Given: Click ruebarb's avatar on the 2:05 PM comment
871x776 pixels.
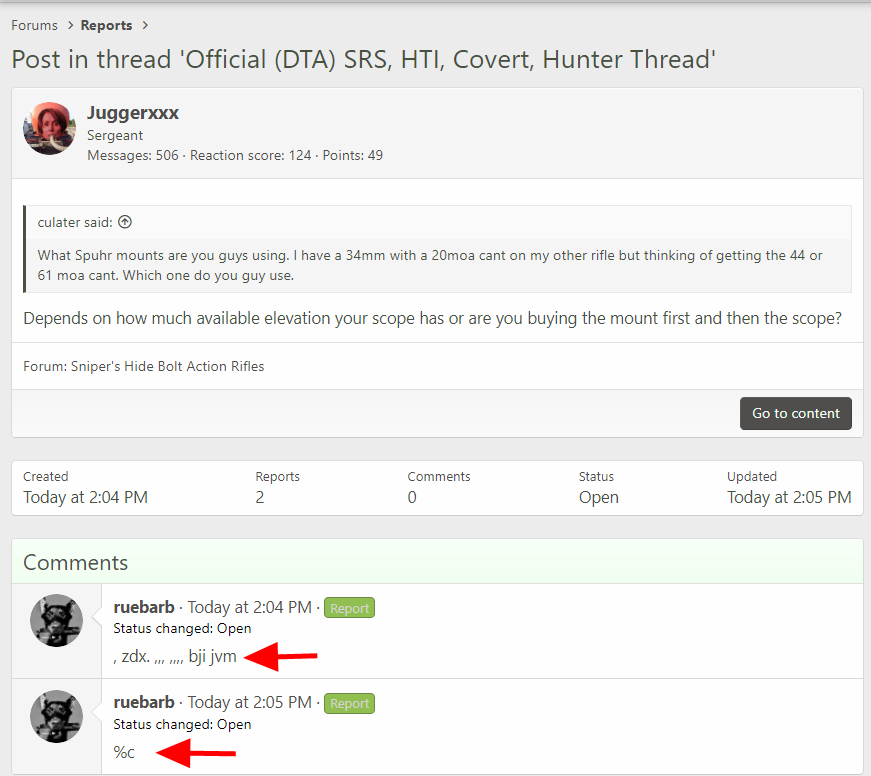Looking at the screenshot, I should (x=56, y=716).
